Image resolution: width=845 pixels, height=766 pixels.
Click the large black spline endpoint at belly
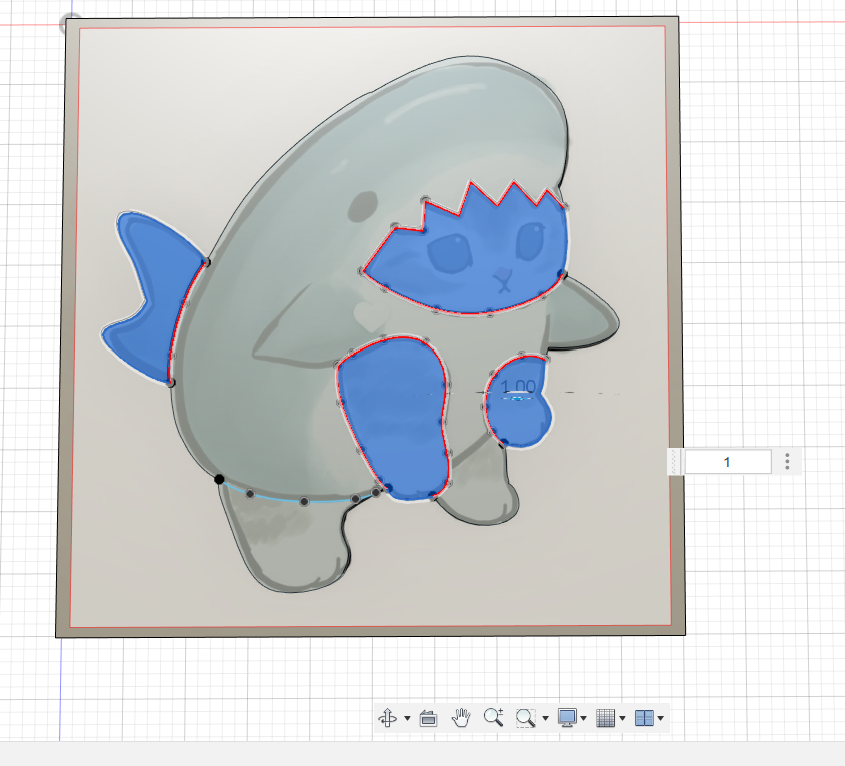(219, 479)
